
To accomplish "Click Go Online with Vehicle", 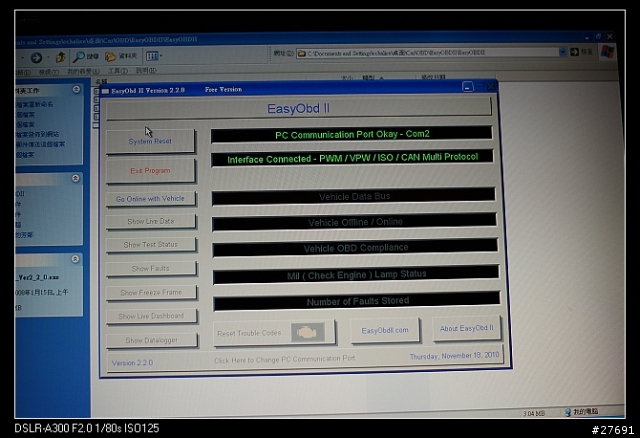I will point(151,199).
